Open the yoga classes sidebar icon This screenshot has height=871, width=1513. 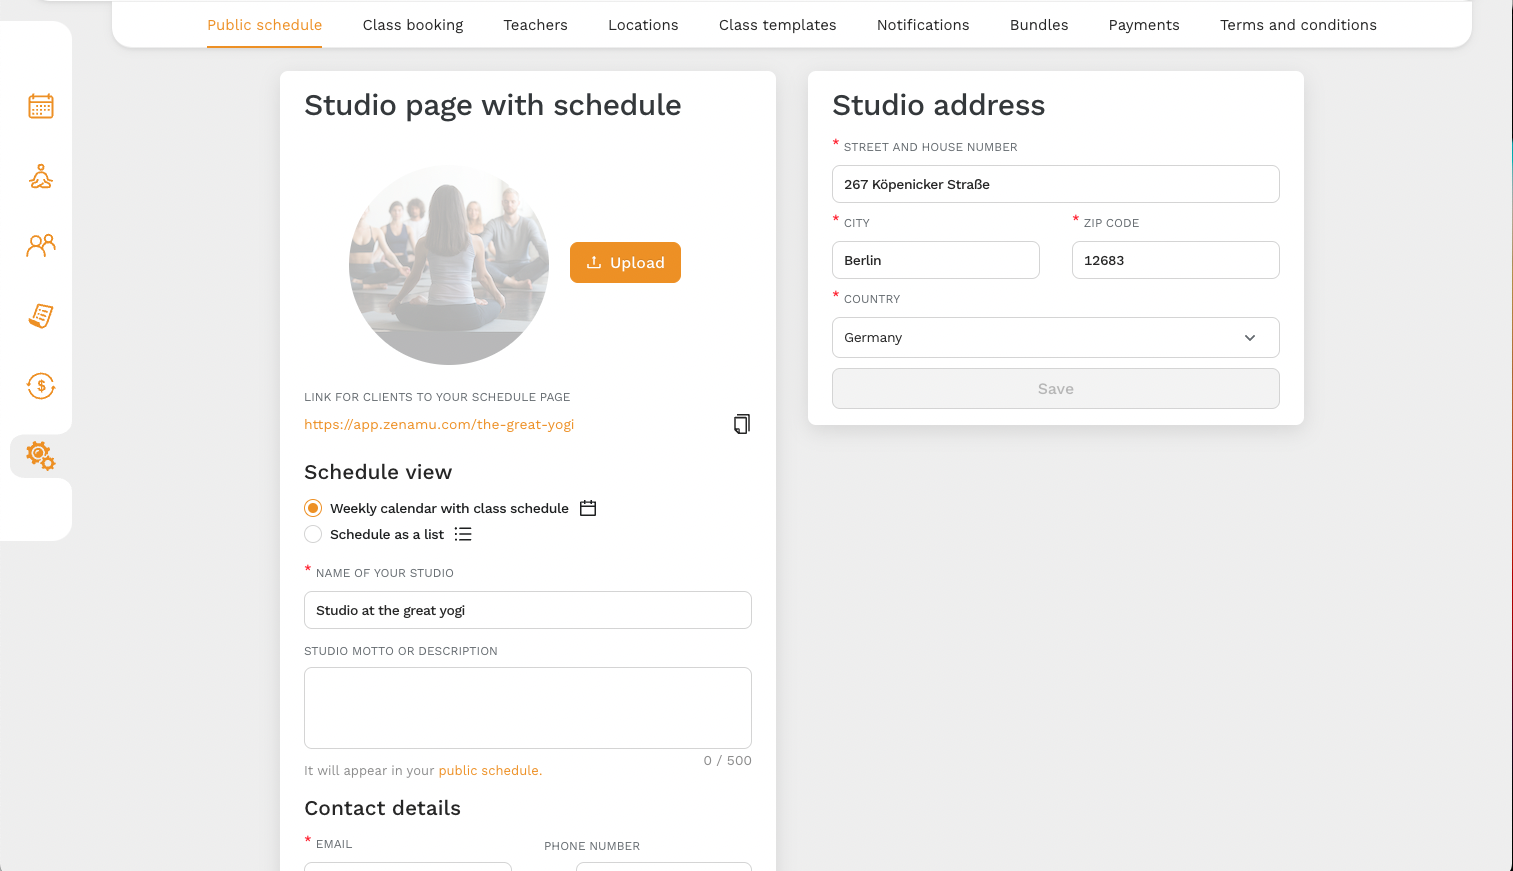pos(41,177)
